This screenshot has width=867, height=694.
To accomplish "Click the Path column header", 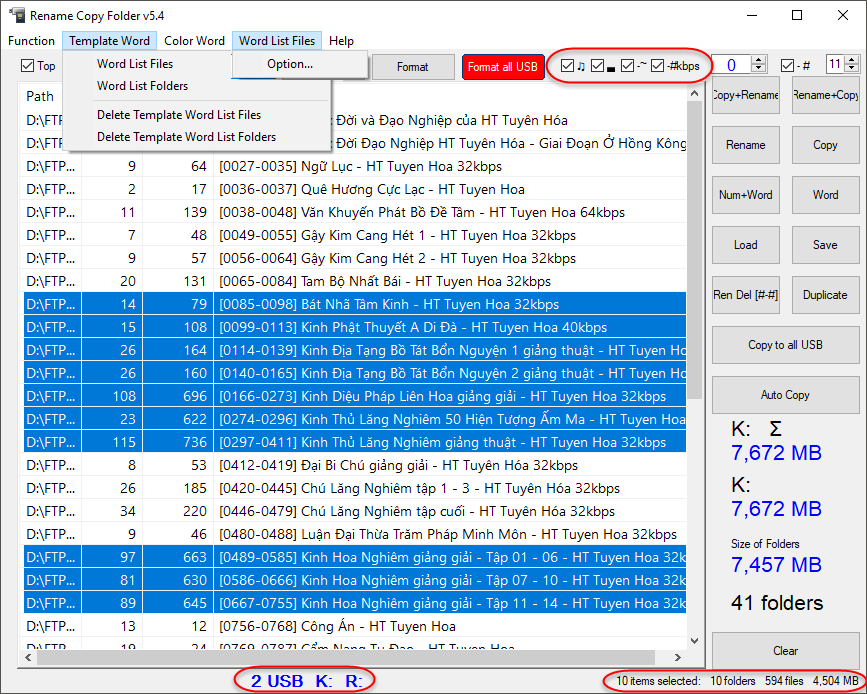I will coord(40,96).
